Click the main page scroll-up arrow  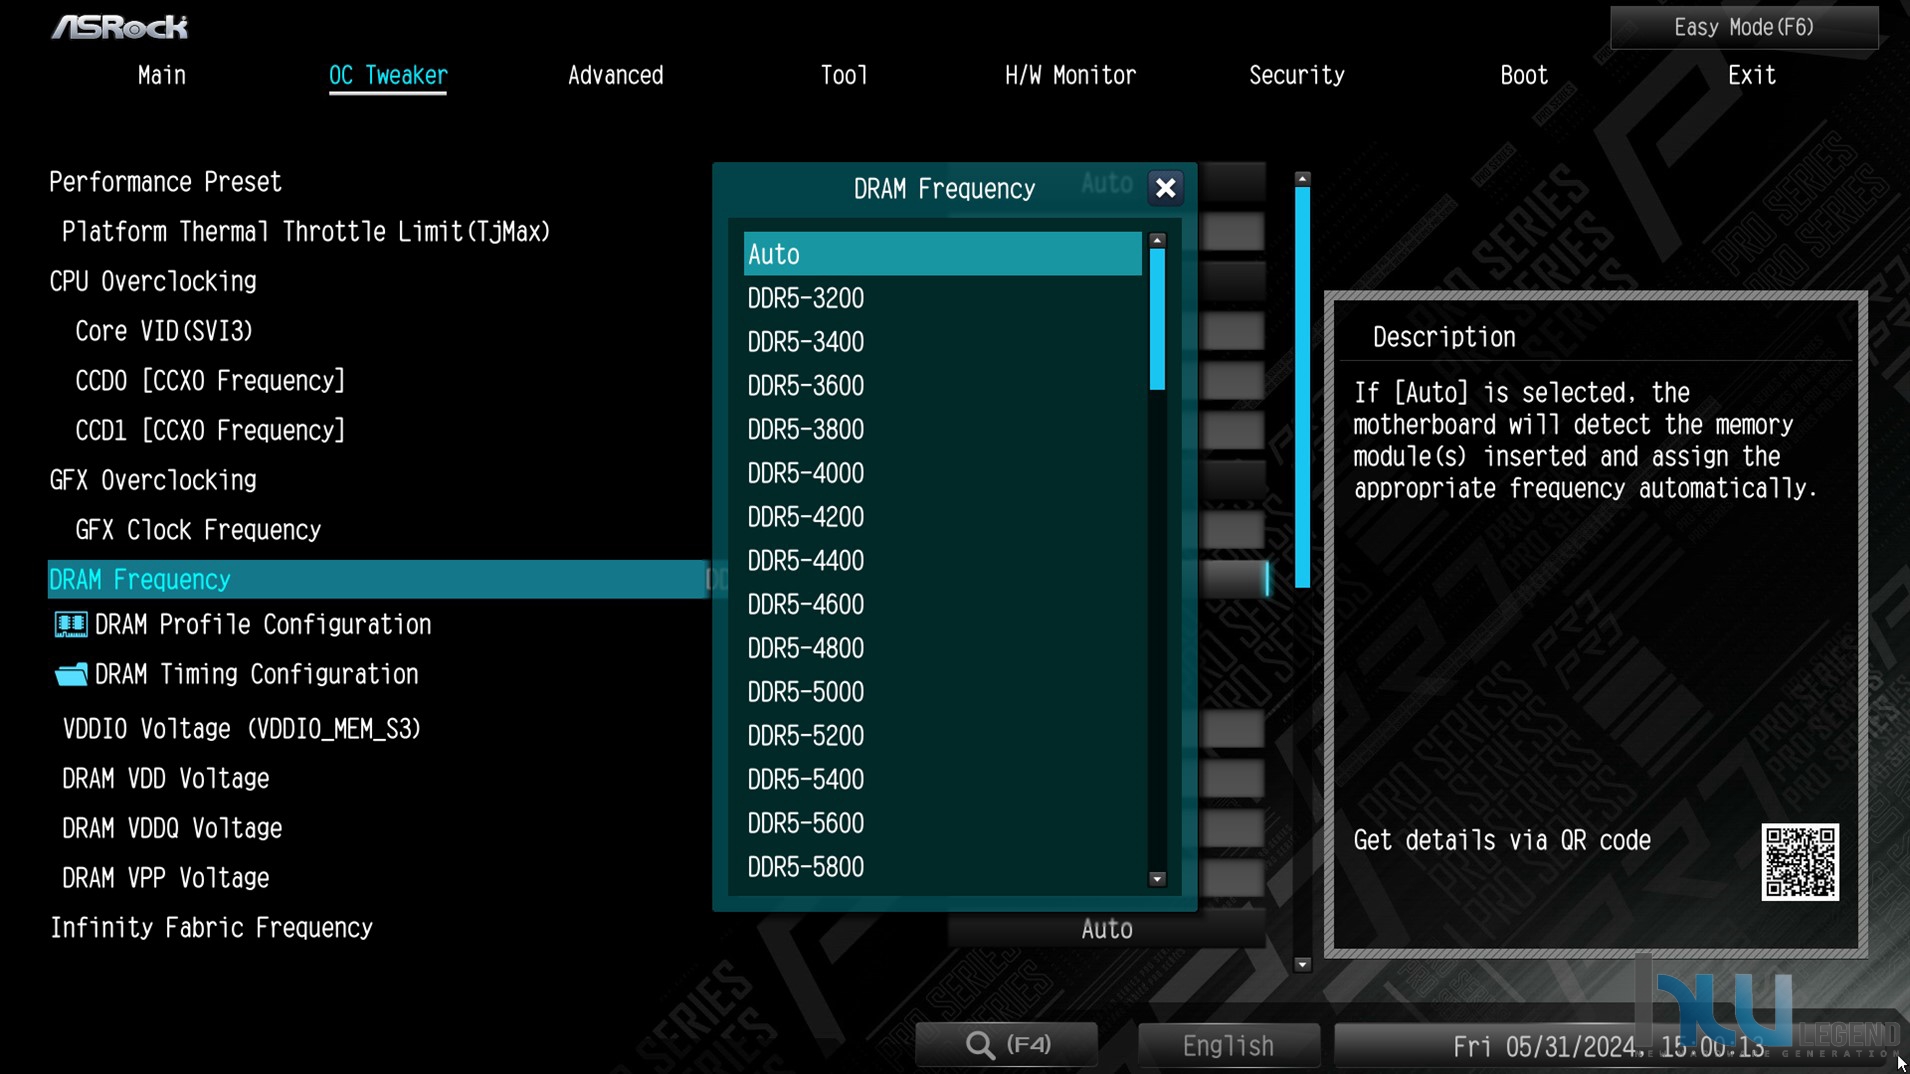pyautogui.click(x=1302, y=179)
